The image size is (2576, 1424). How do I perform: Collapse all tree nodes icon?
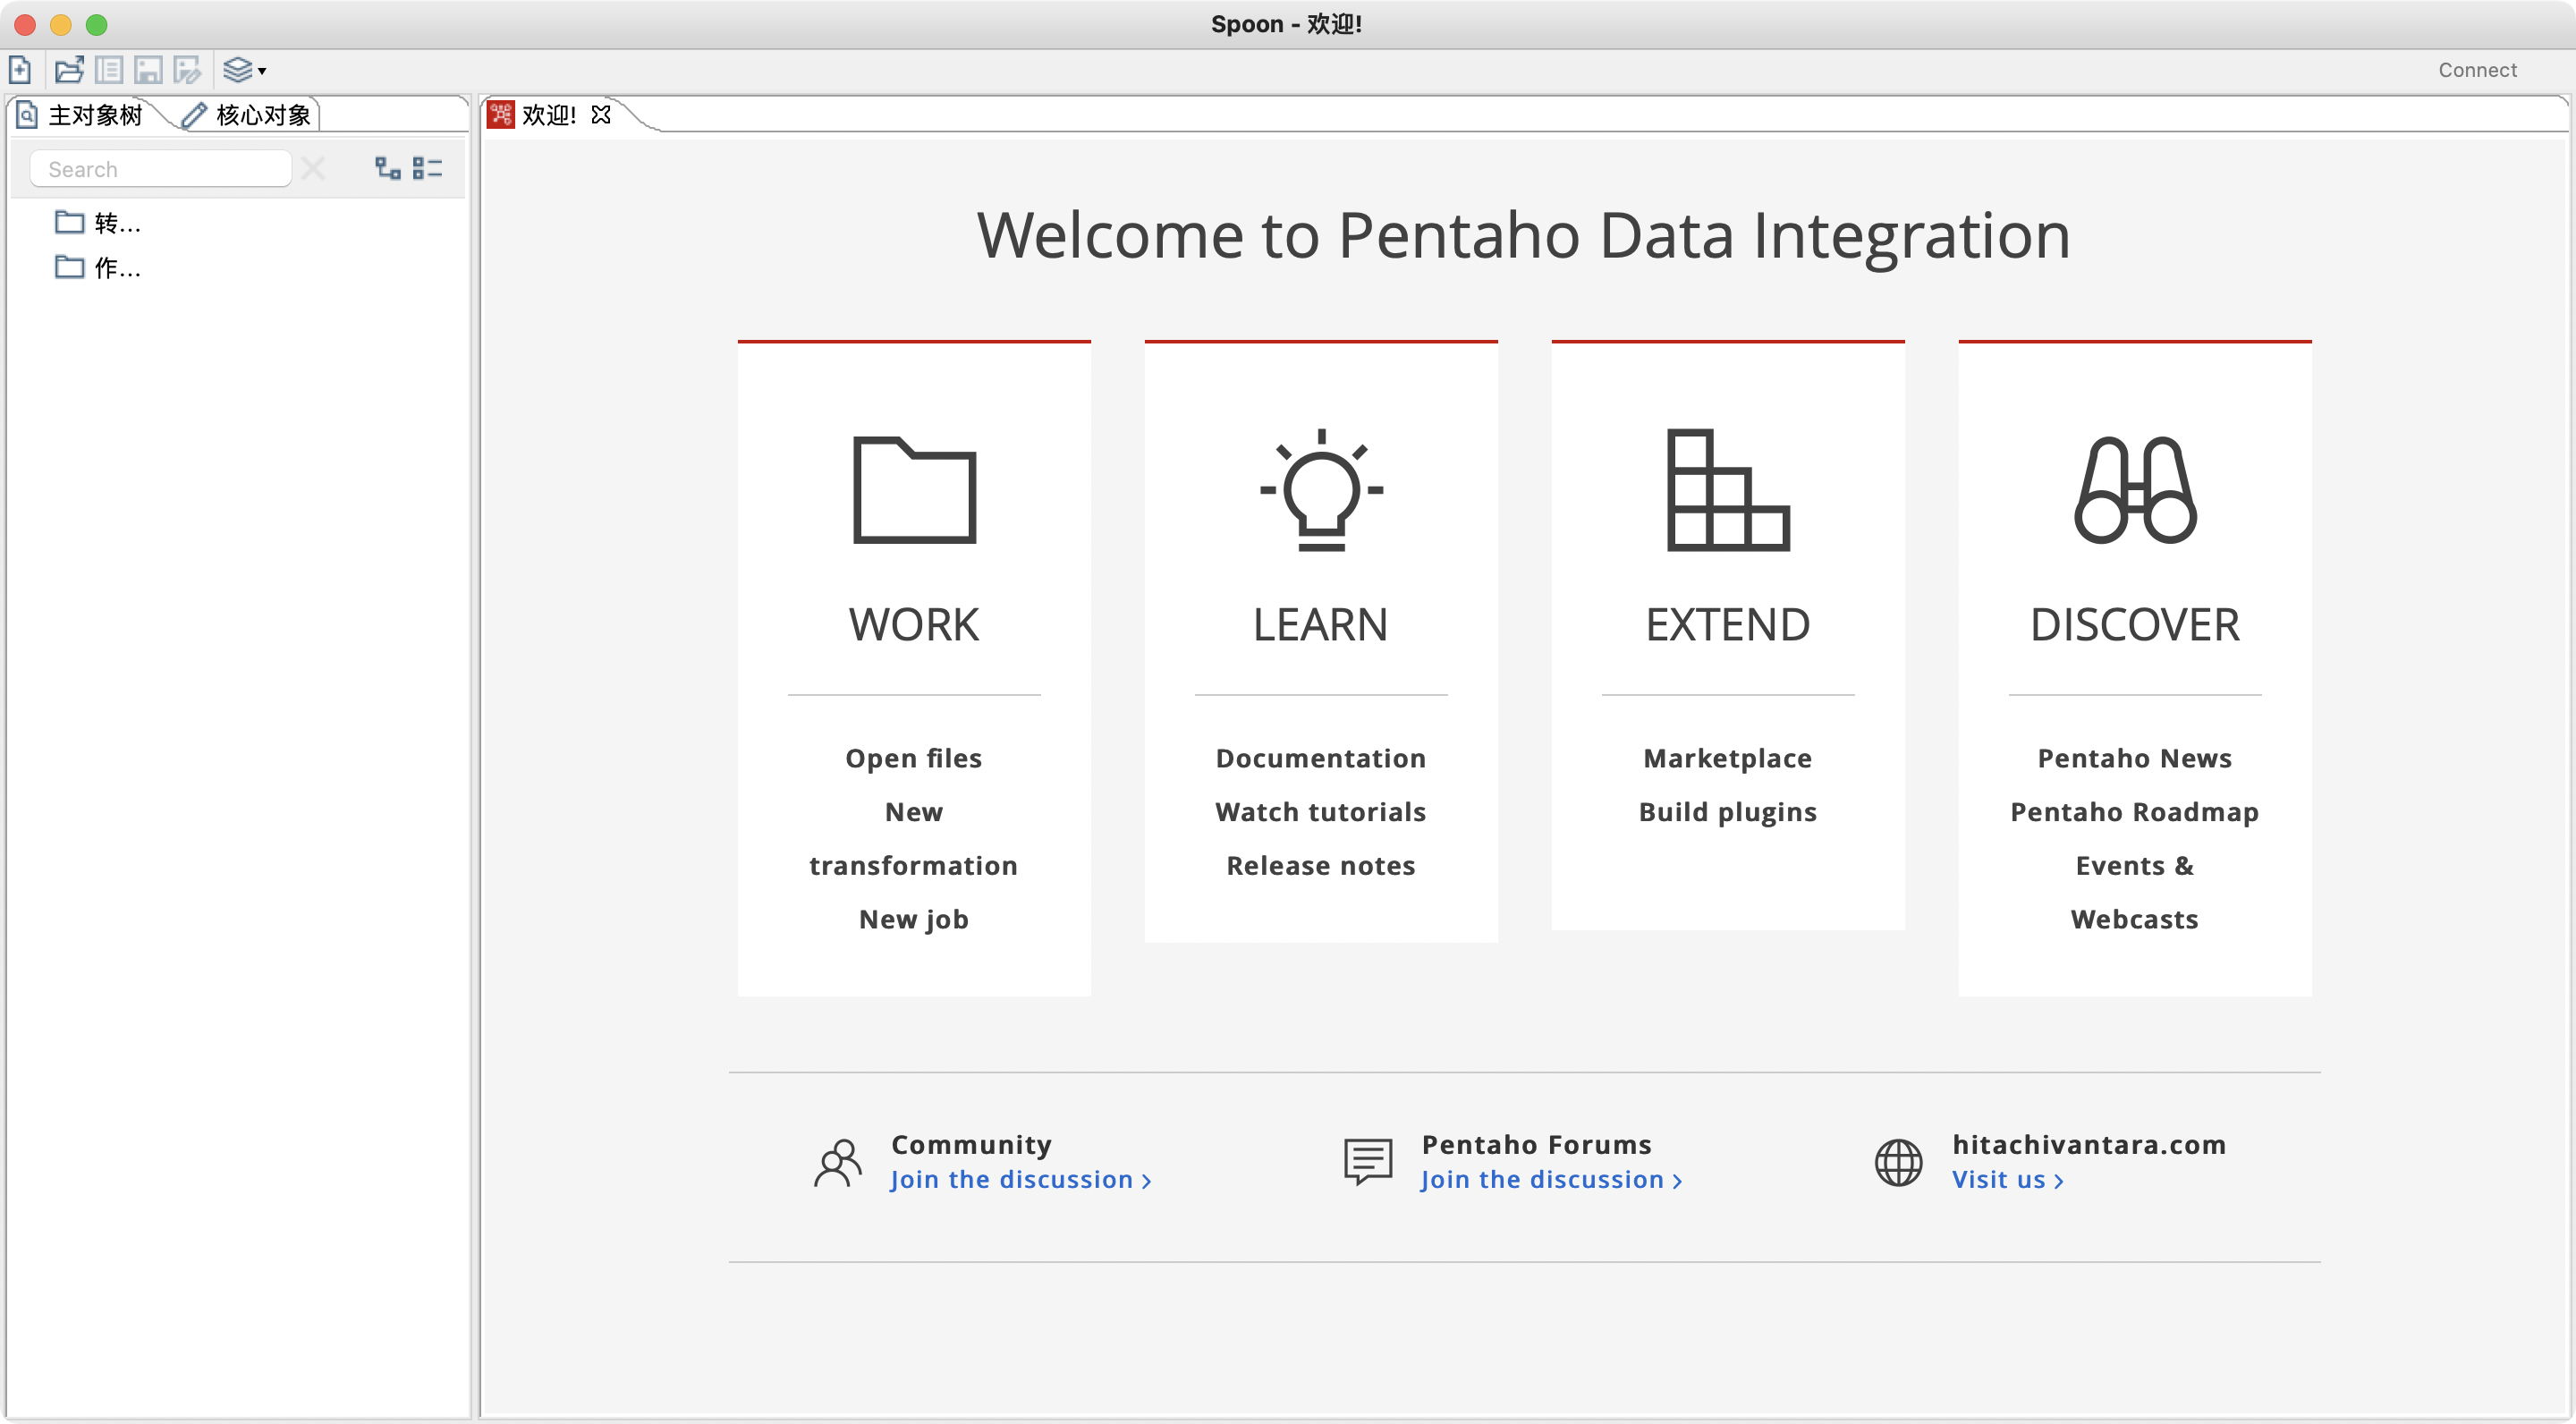pyautogui.click(x=428, y=168)
